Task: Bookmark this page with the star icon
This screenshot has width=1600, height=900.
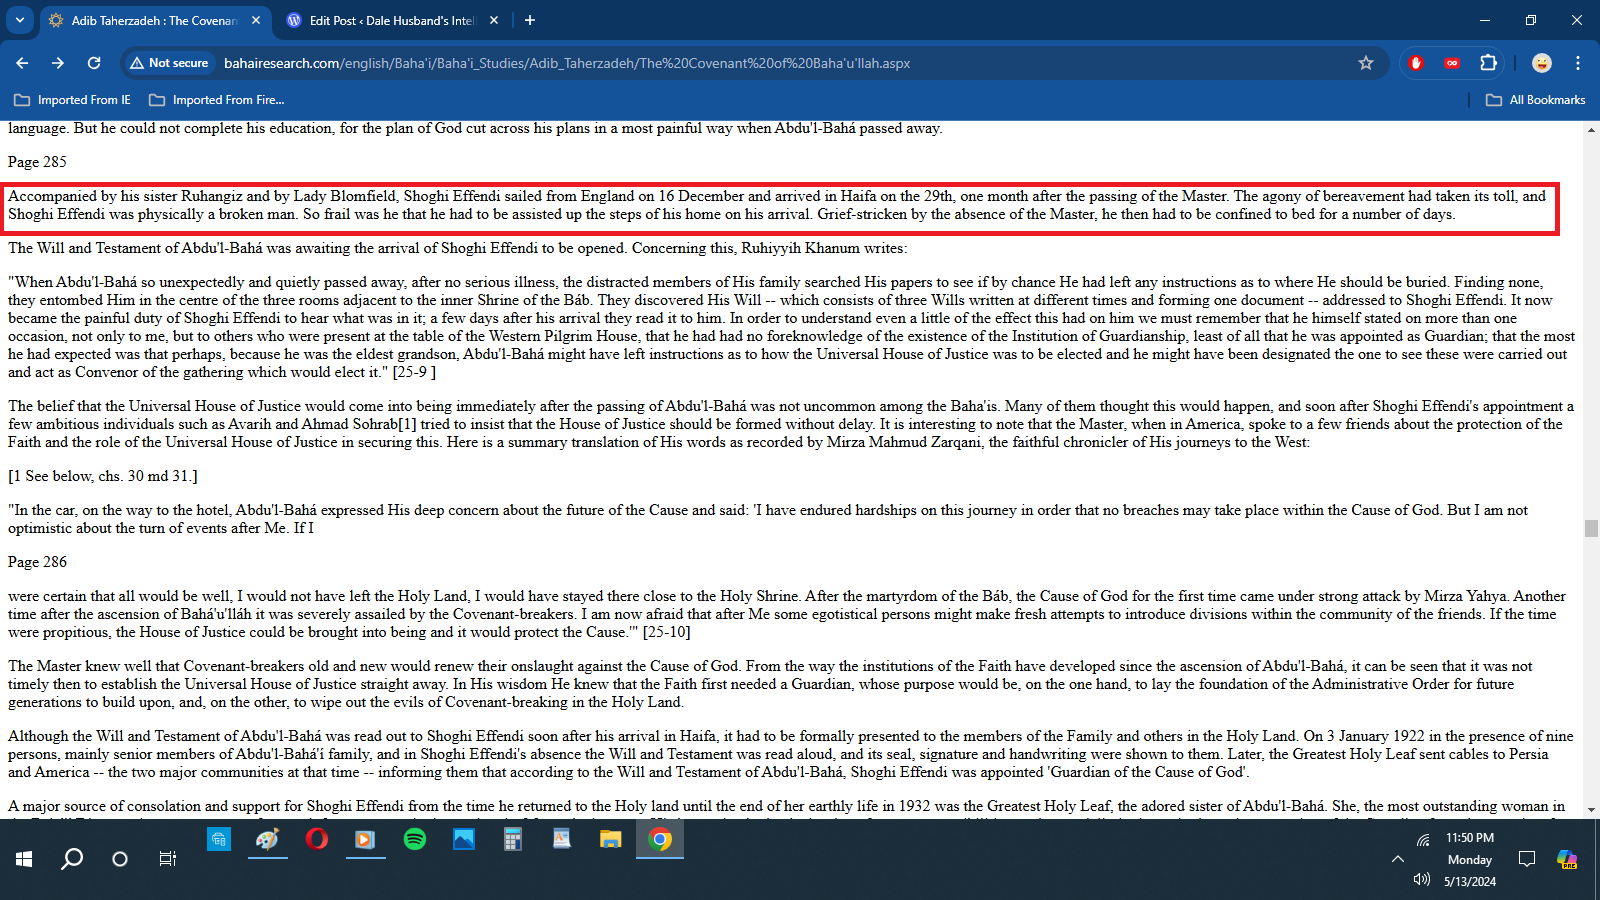Action: point(1366,63)
